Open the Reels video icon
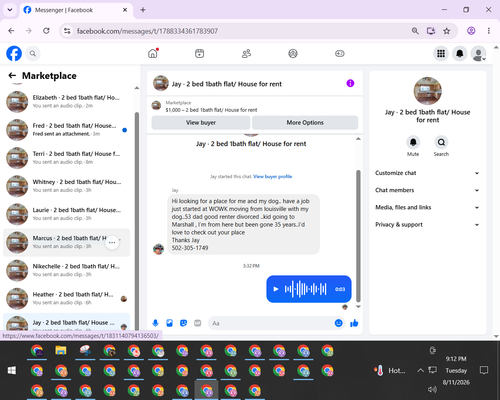The height and width of the screenshot is (400, 500). pos(199,53)
